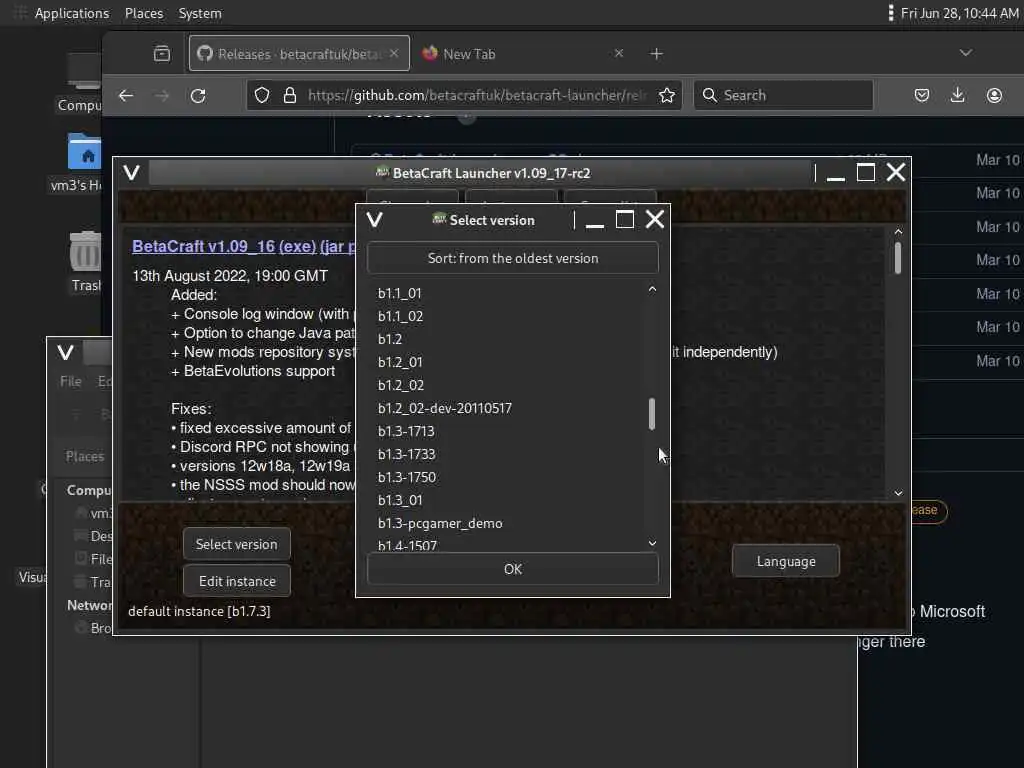Open Save to Pocket icon

[921, 95]
